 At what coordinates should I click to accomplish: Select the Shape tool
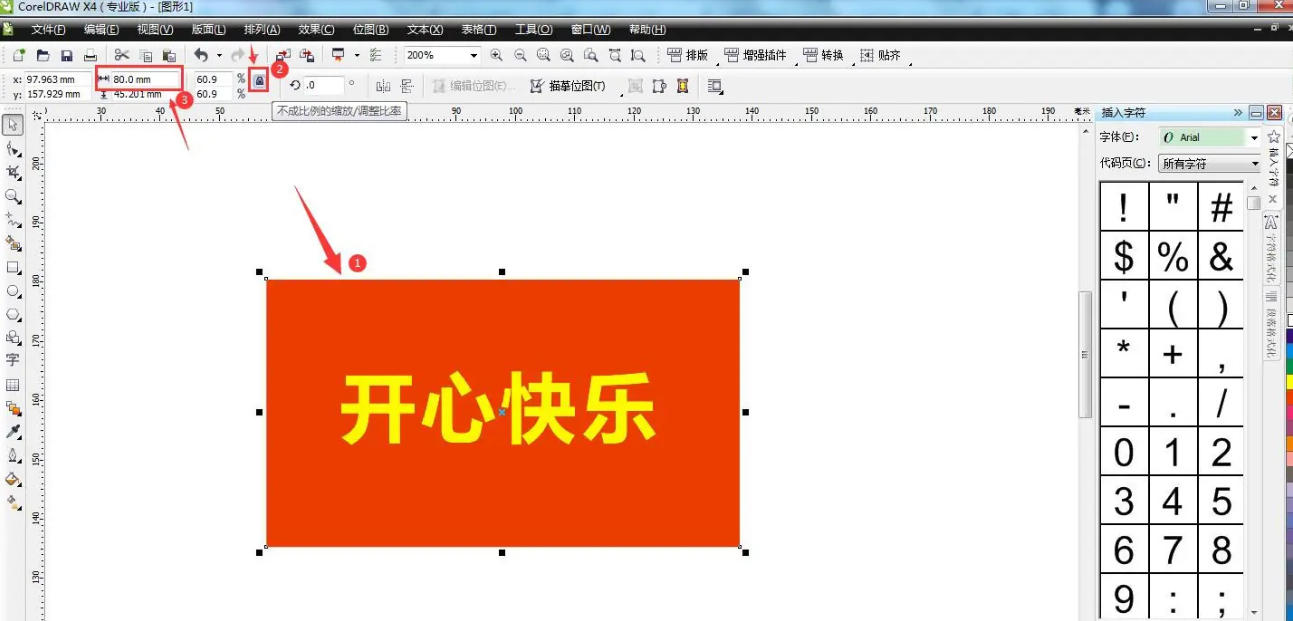[12, 148]
